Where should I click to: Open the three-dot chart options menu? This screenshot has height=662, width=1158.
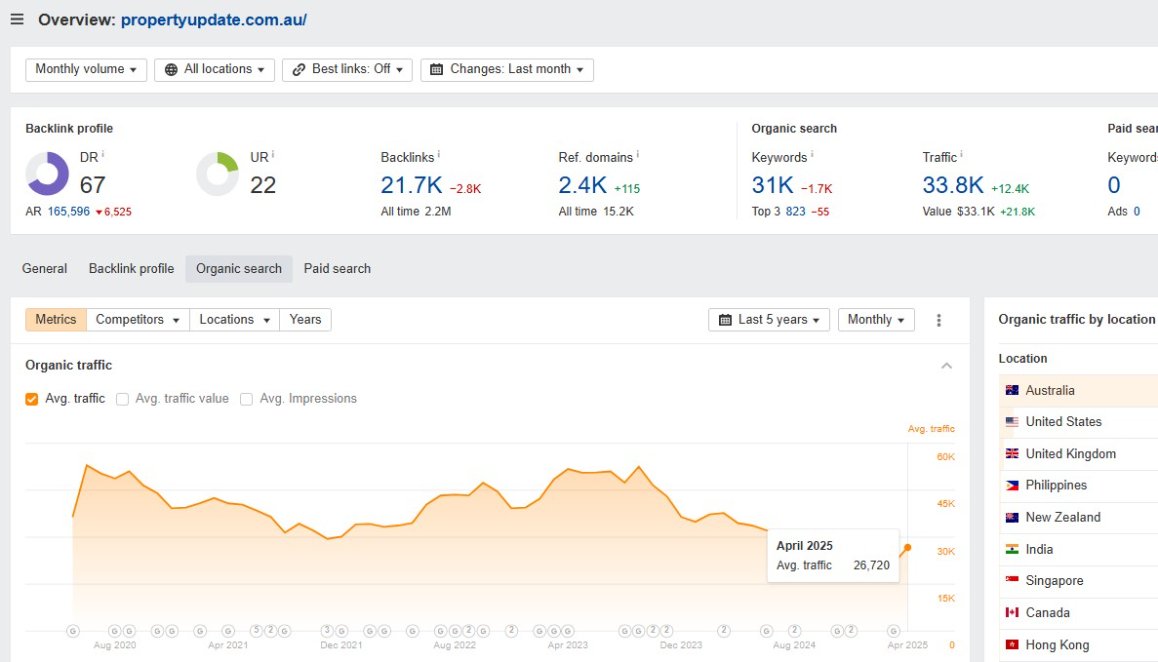(939, 320)
